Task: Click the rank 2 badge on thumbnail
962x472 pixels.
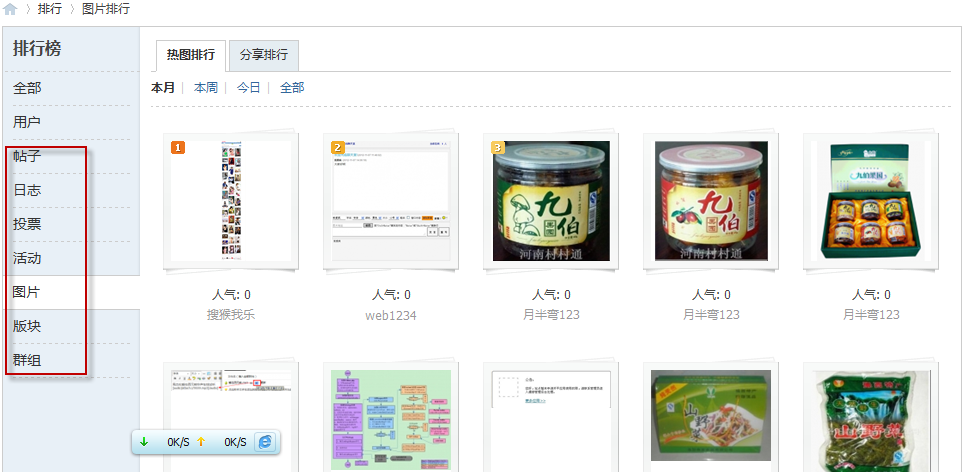Action: [x=338, y=148]
